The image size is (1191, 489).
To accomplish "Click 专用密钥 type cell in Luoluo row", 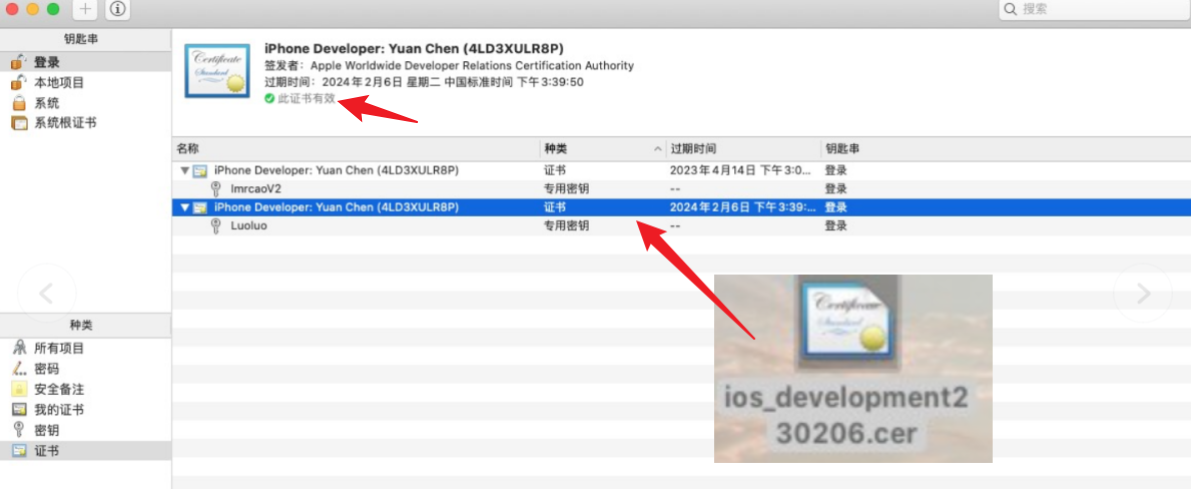I will point(567,226).
